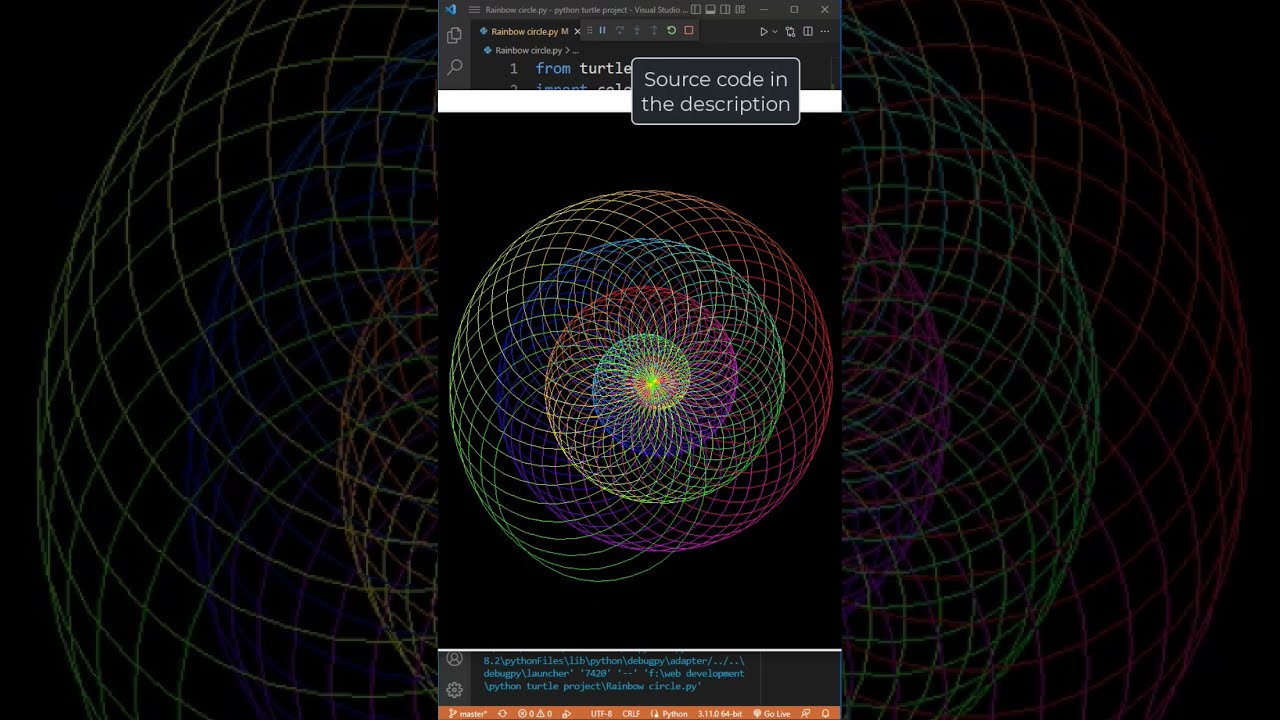
Task: Toggle the bottom panel layout icon
Action: pos(710,10)
